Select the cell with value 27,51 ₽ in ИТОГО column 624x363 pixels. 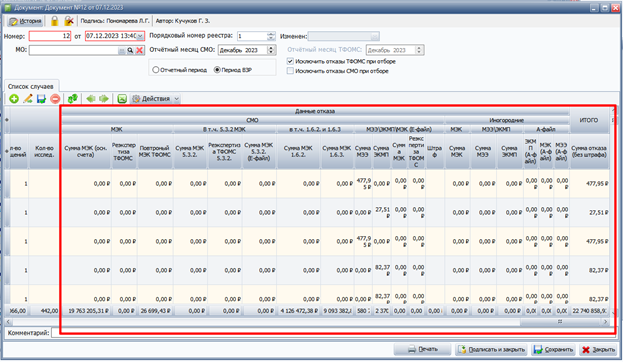tap(589, 213)
